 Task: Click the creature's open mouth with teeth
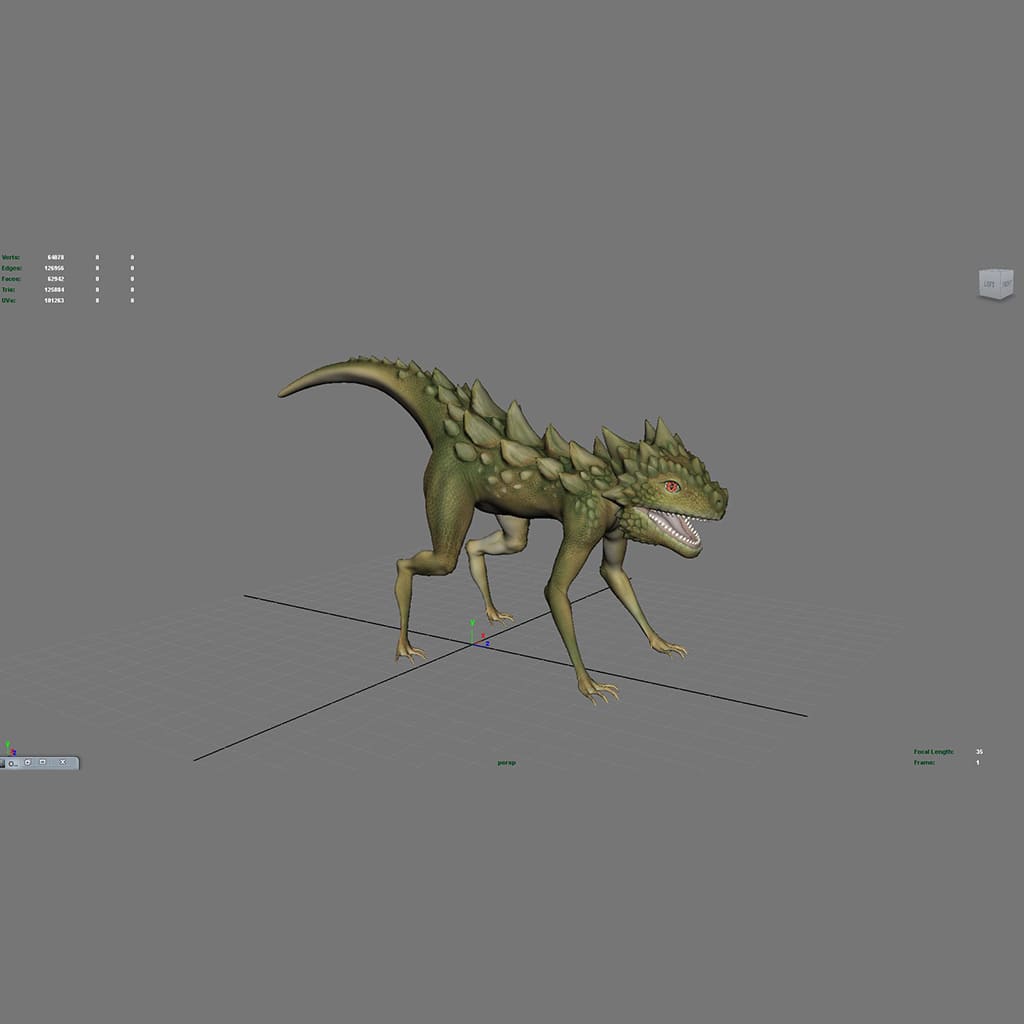click(x=672, y=527)
